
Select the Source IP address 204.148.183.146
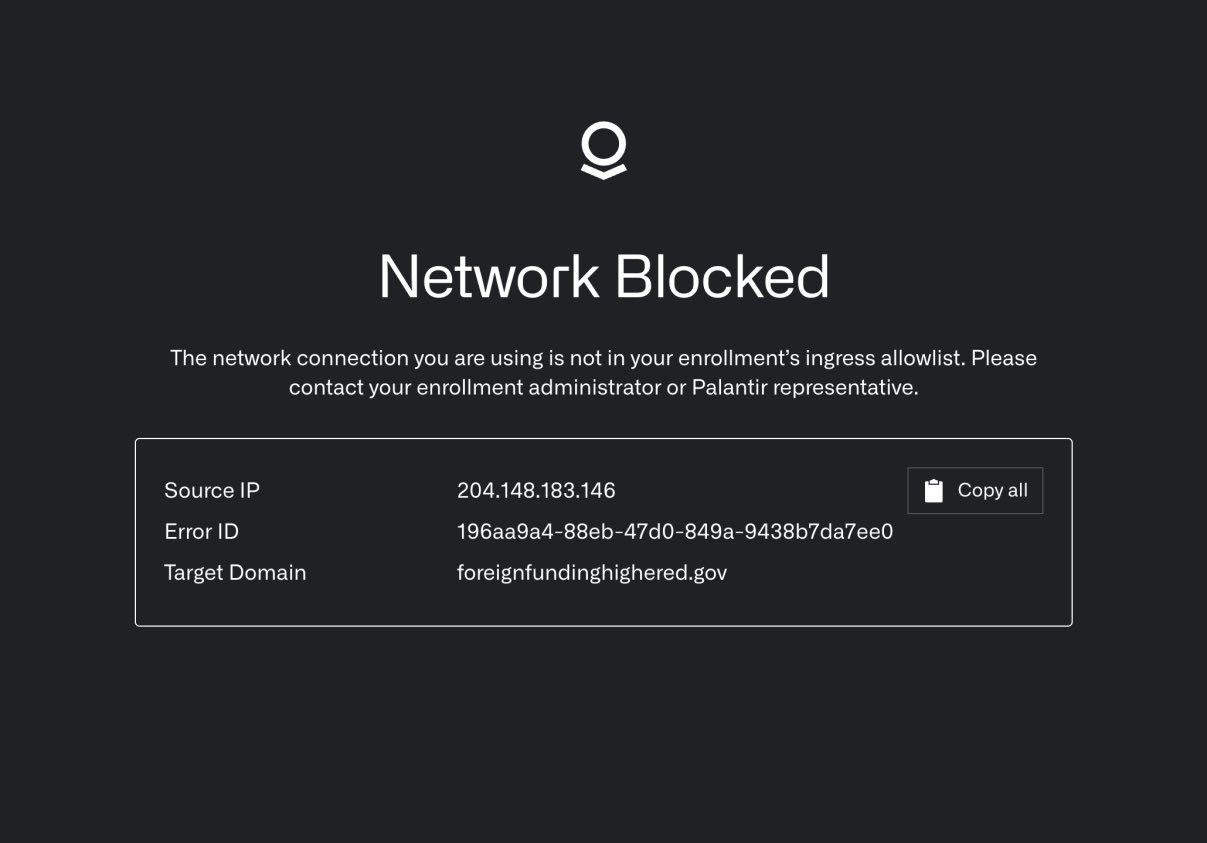(x=536, y=490)
